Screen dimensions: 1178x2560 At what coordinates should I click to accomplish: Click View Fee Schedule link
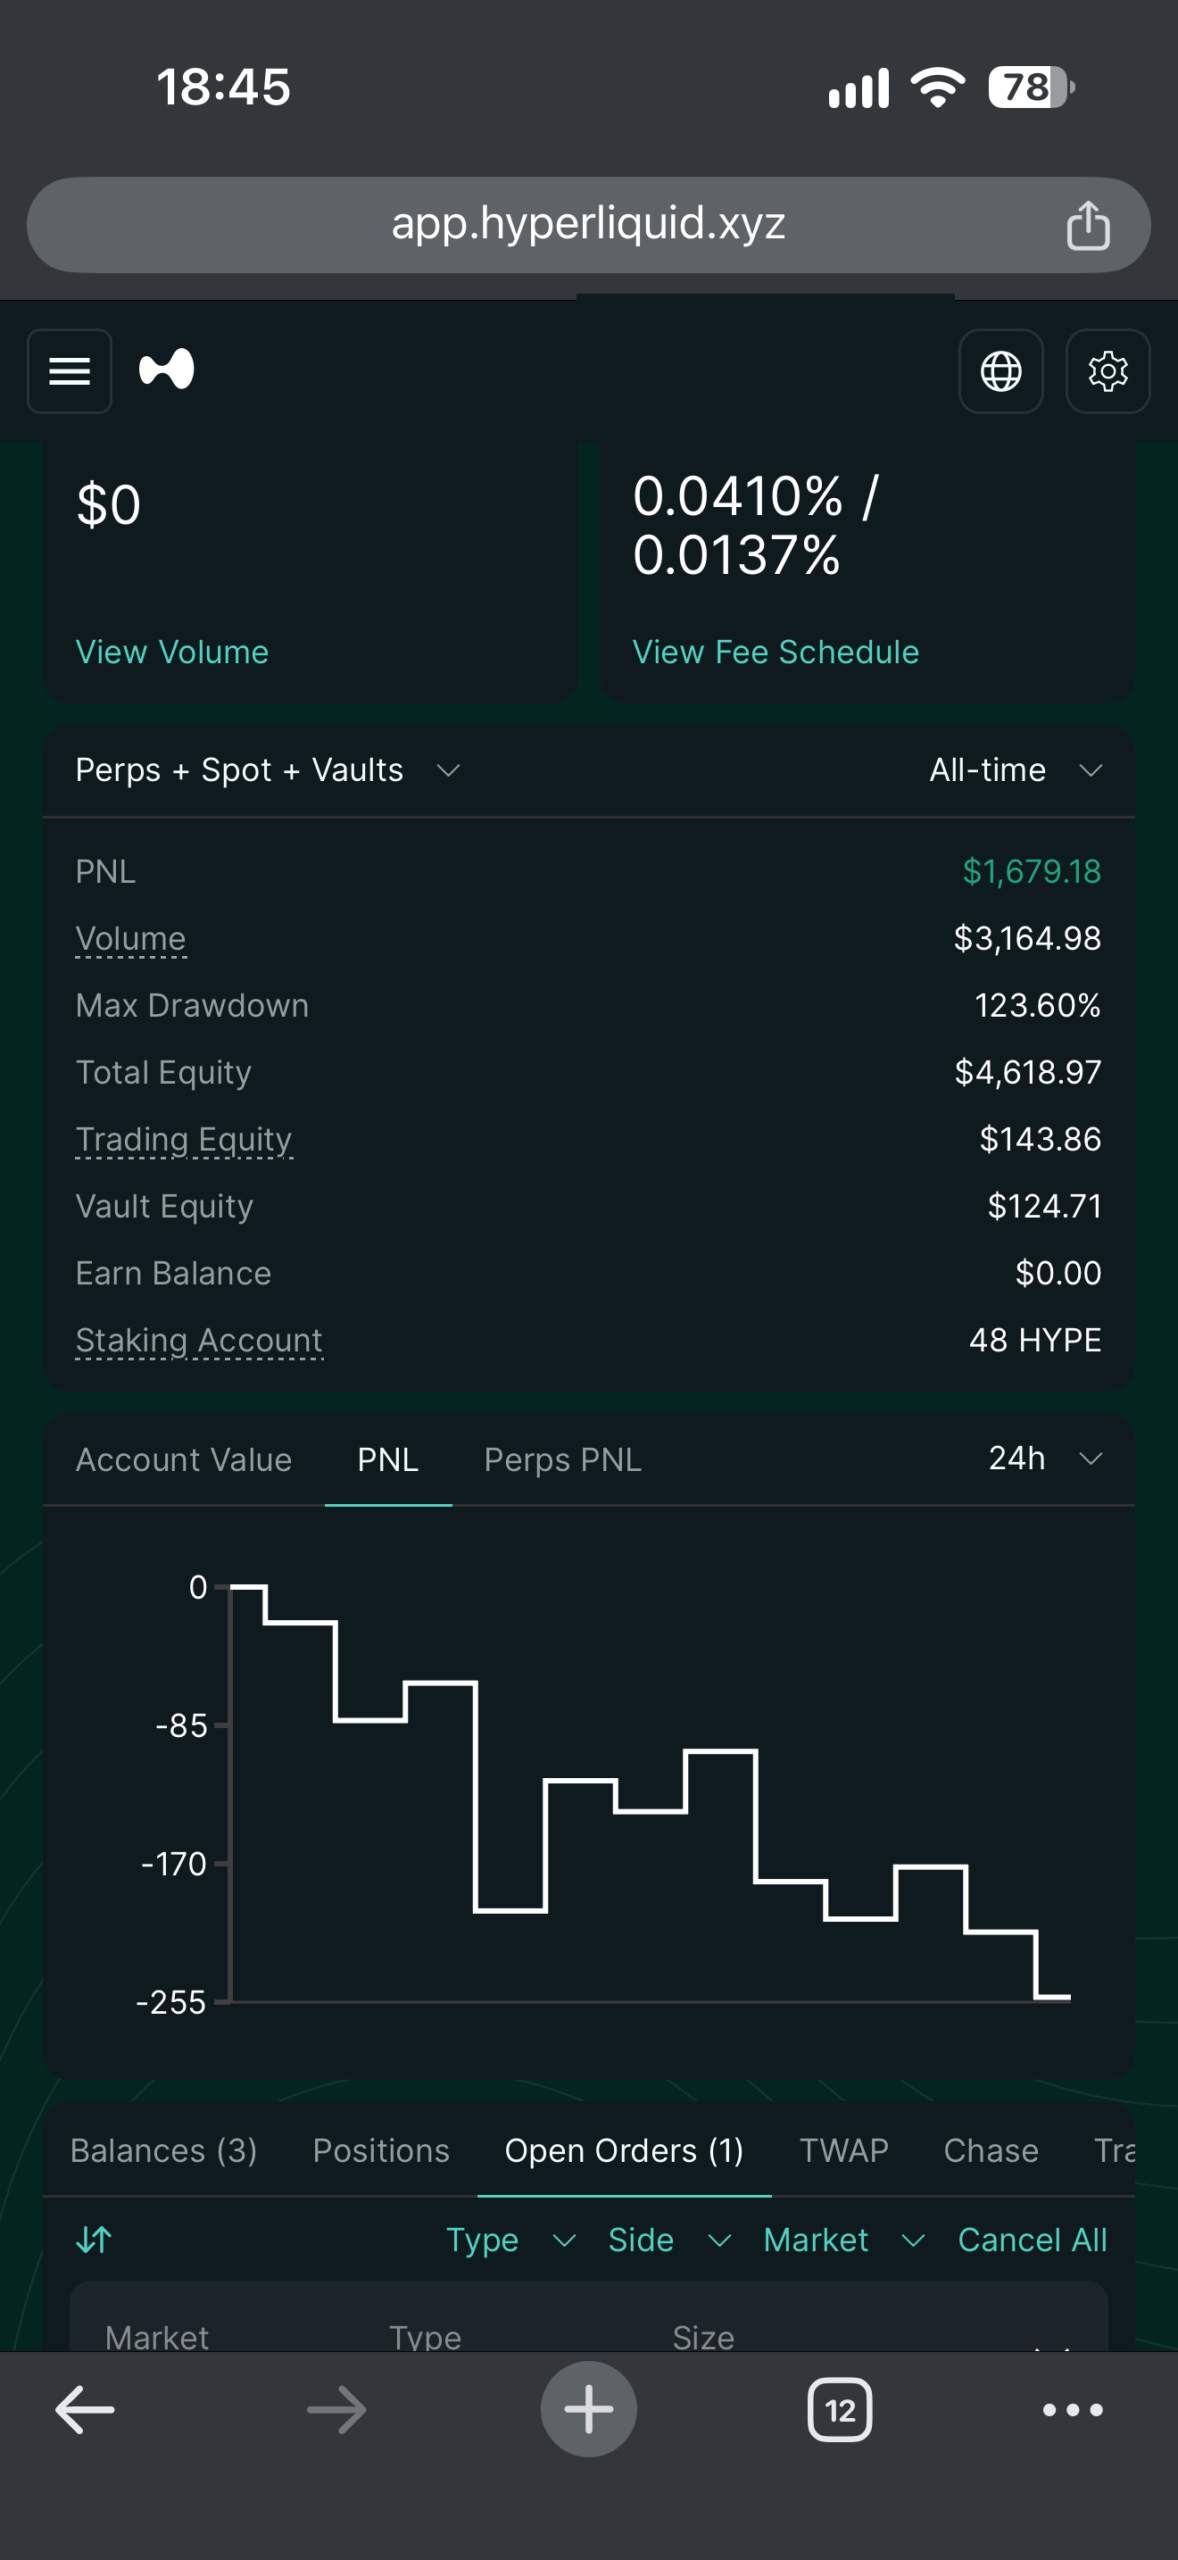(776, 652)
